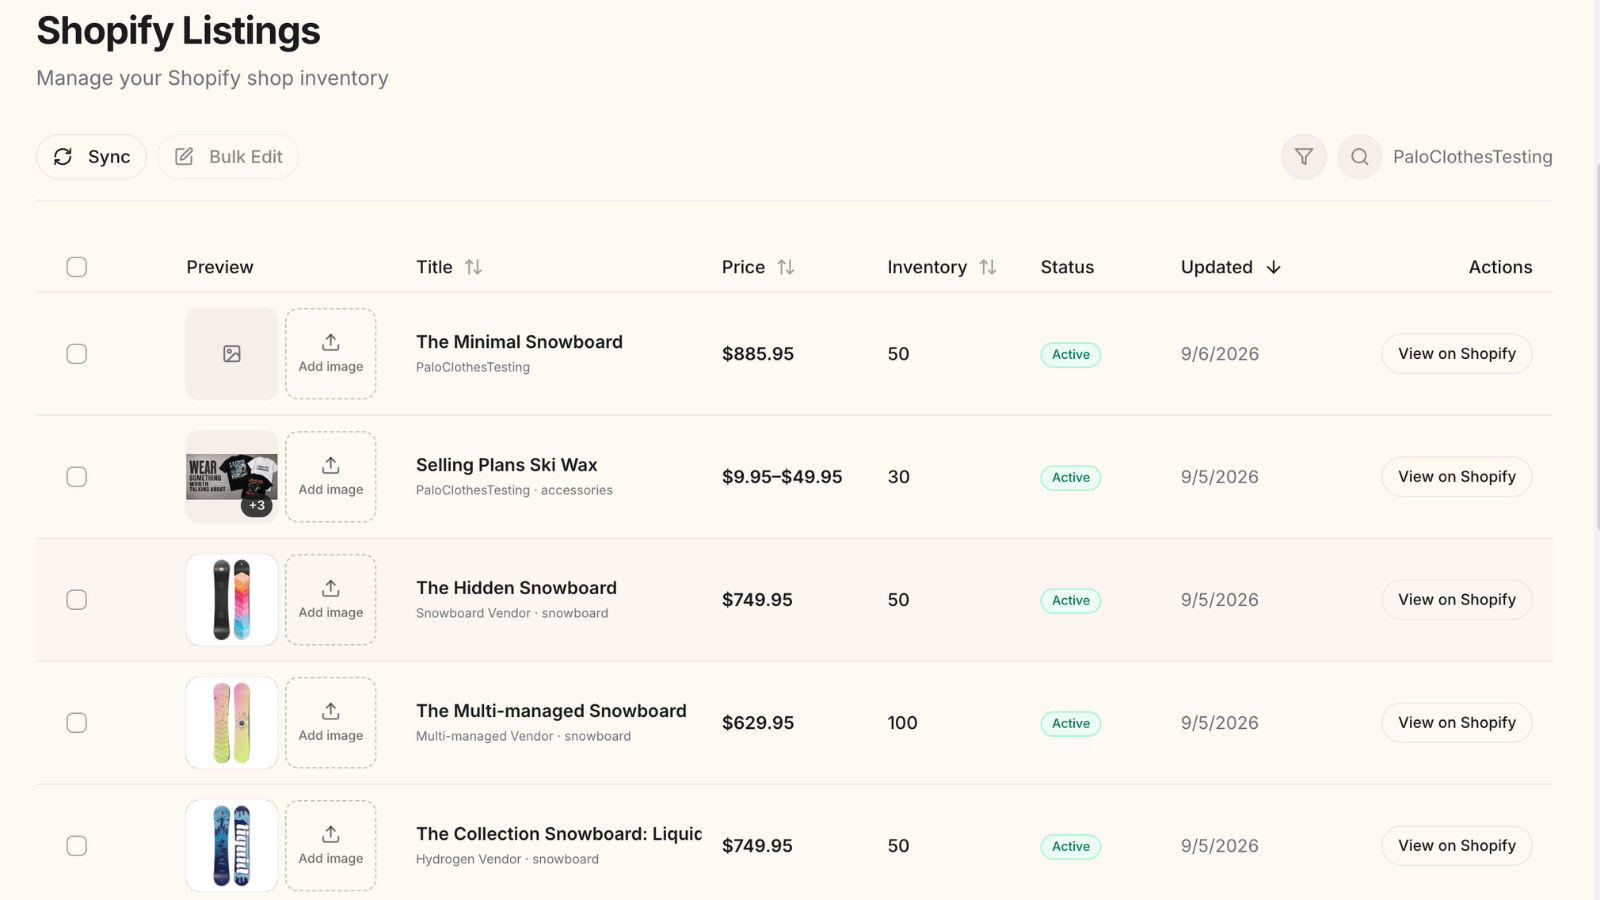Viewport: 1600px width, 900px height.
Task: Click the Updated column down arrow
Action: 1273,267
